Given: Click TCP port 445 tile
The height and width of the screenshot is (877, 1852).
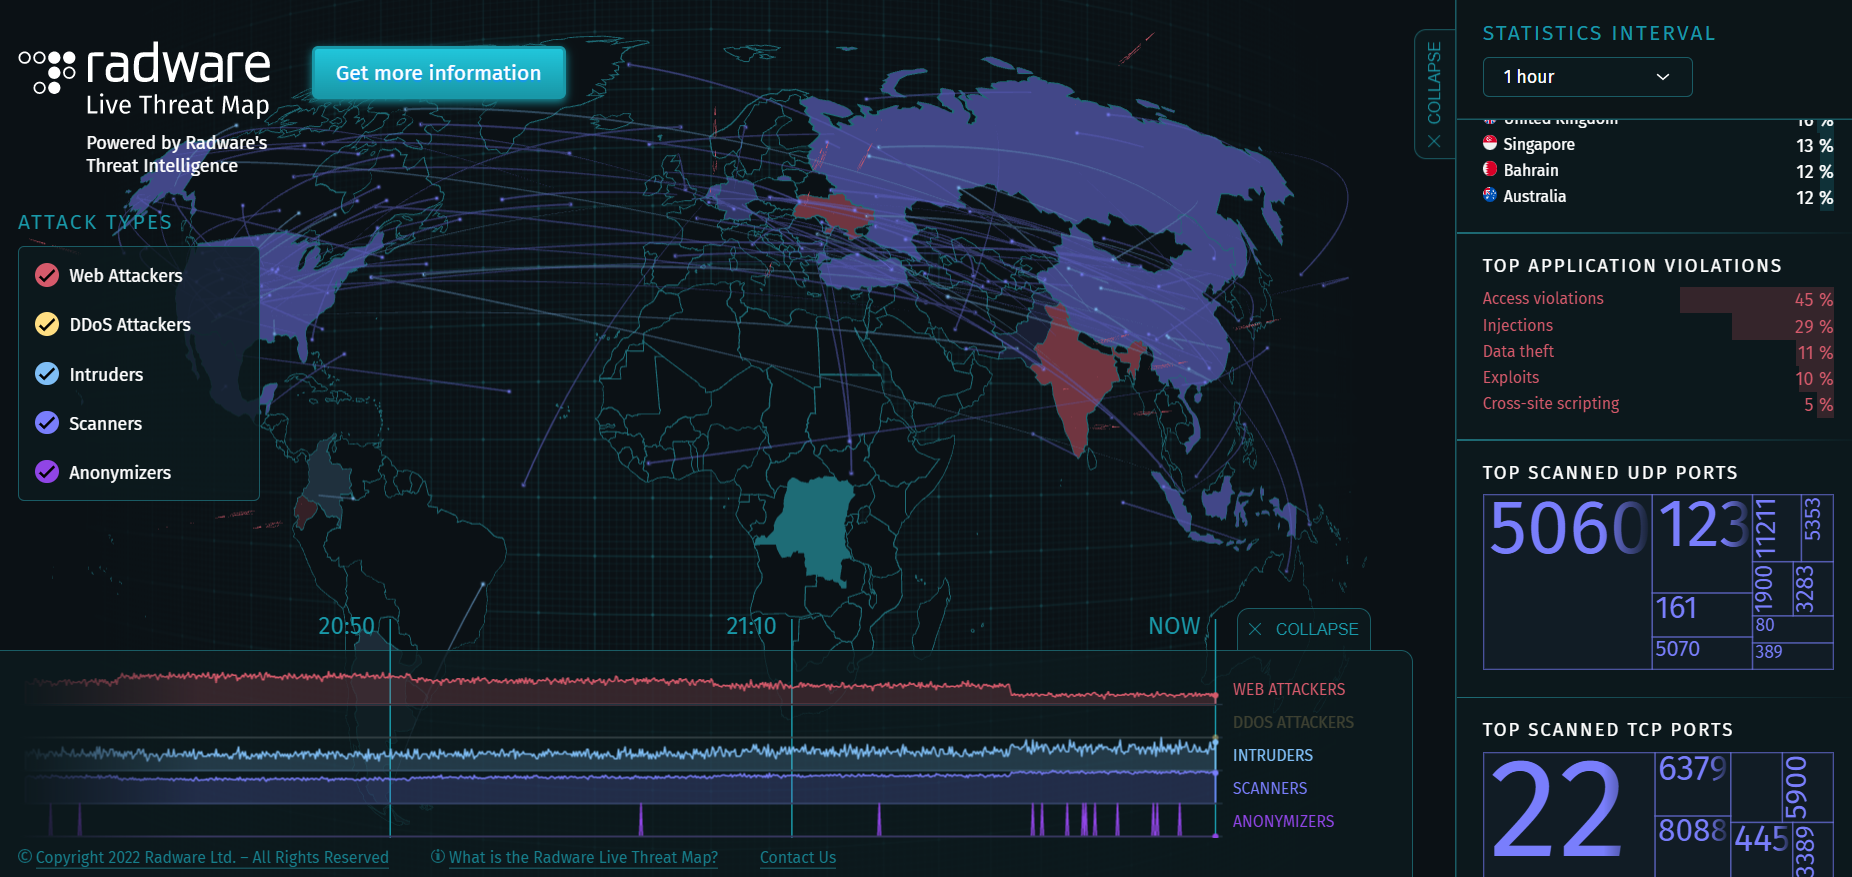Looking at the screenshot, I should point(1761,849).
